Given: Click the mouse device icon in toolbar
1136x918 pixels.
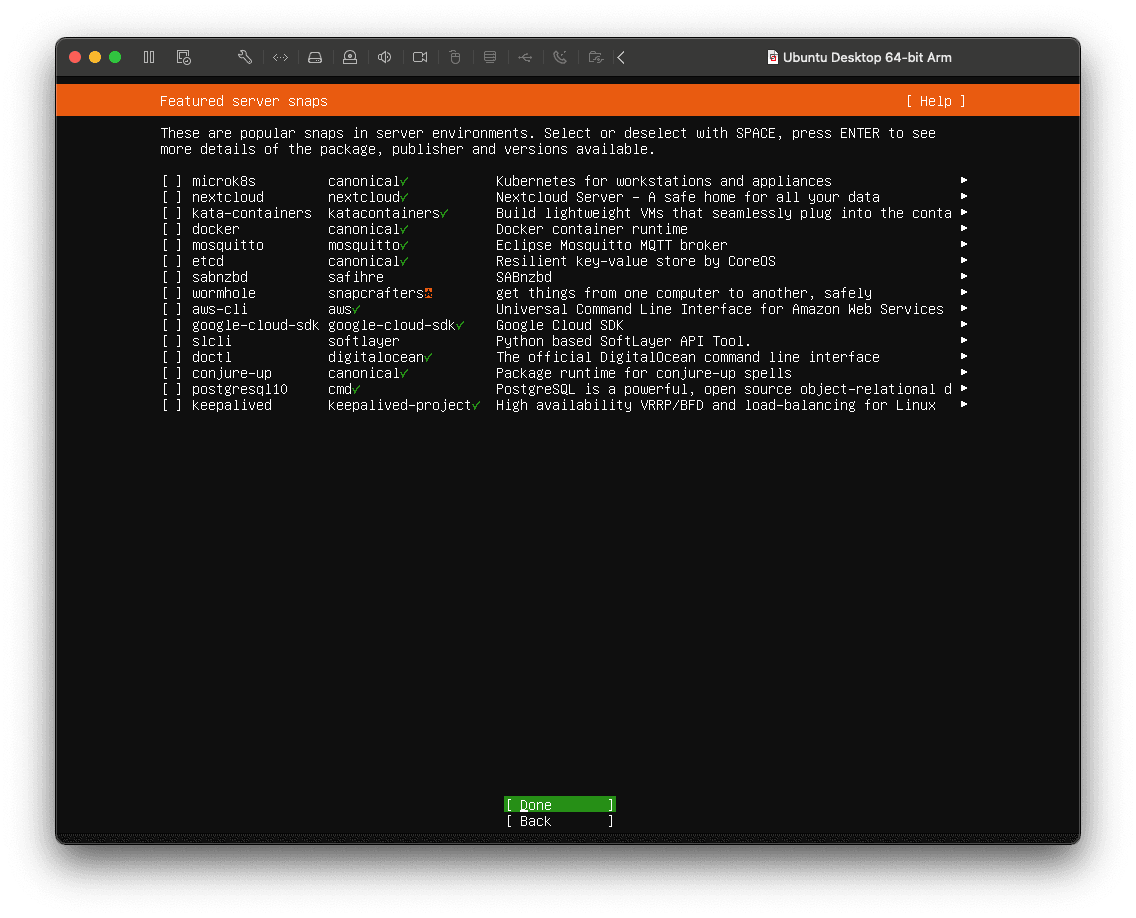Looking at the screenshot, I should click(x=455, y=57).
